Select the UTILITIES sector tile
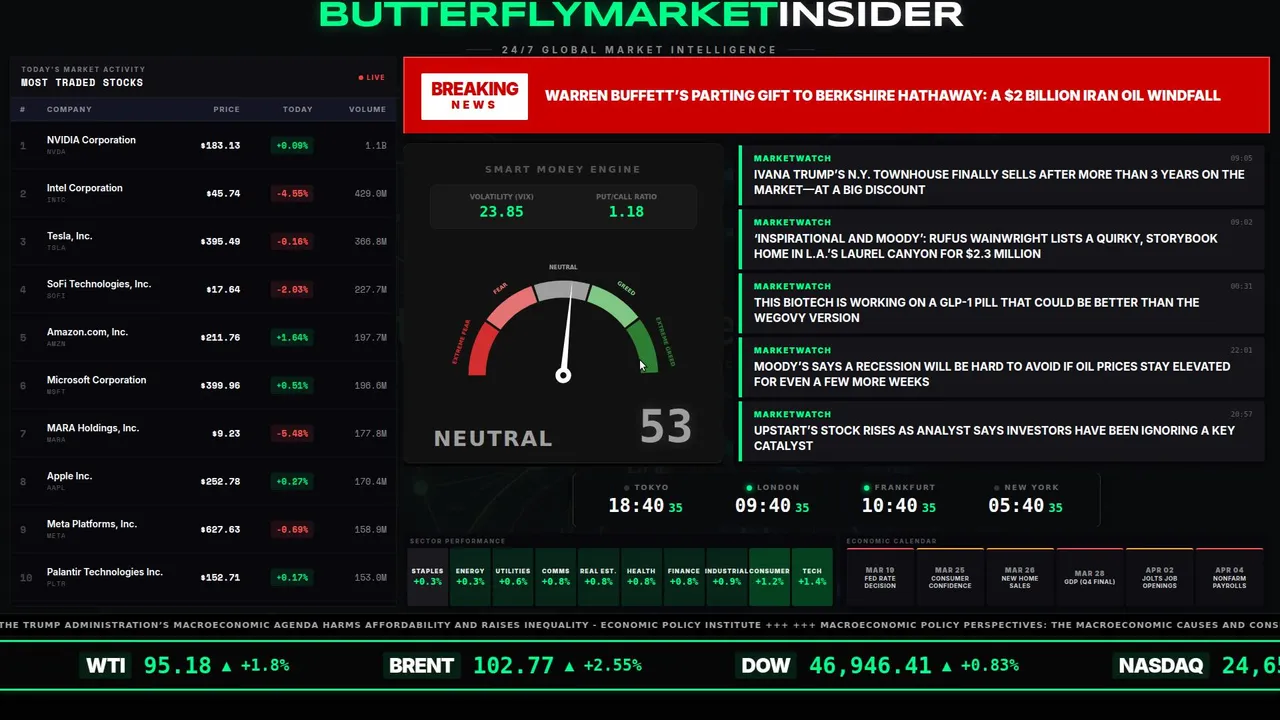1280x720 pixels. [513, 577]
